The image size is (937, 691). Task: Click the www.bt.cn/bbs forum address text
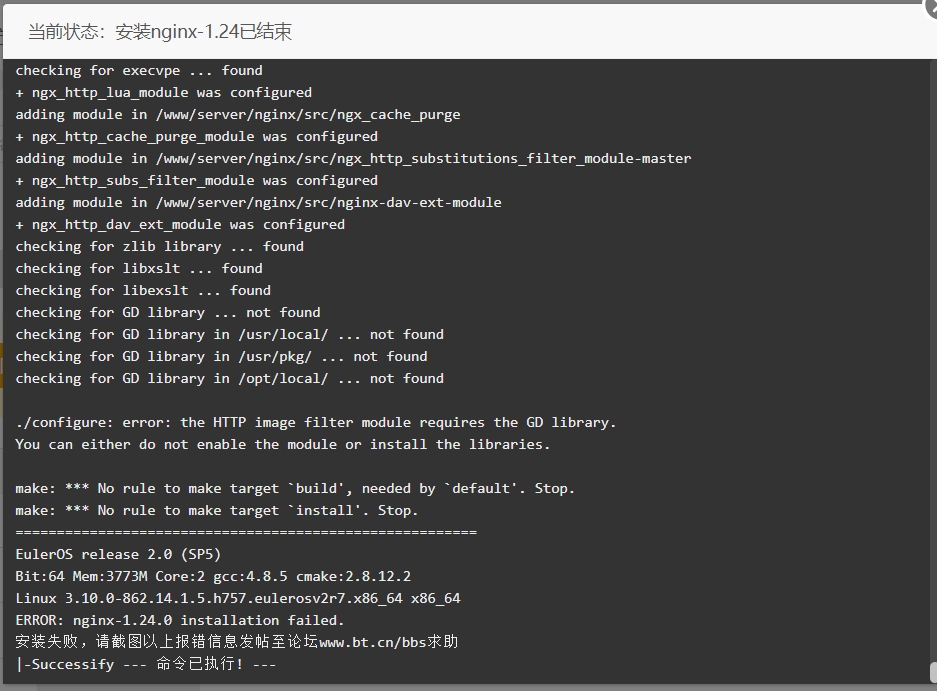(372, 643)
